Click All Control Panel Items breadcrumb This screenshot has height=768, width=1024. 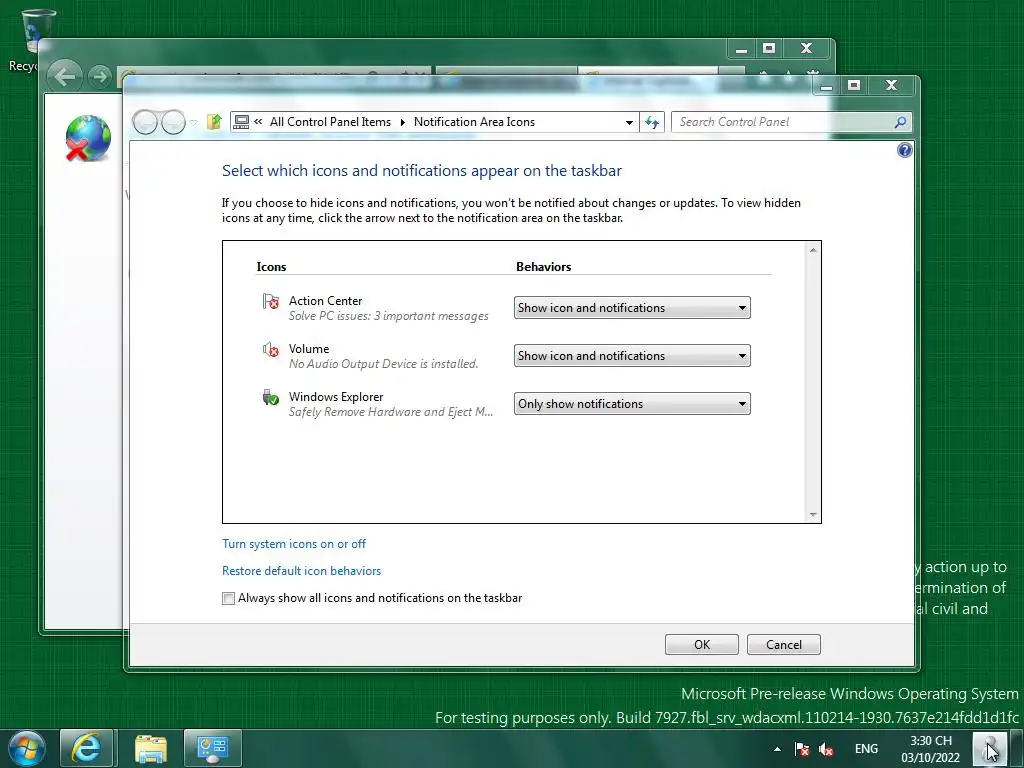pos(330,122)
